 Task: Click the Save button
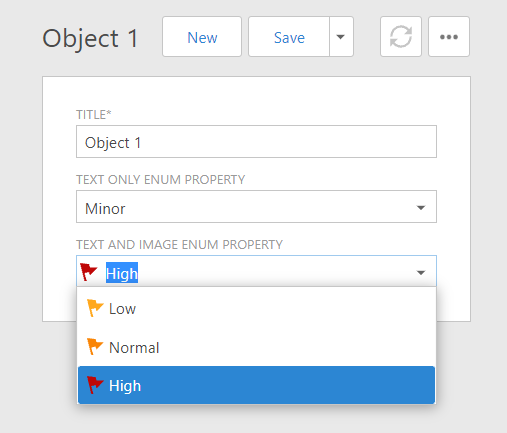(289, 37)
